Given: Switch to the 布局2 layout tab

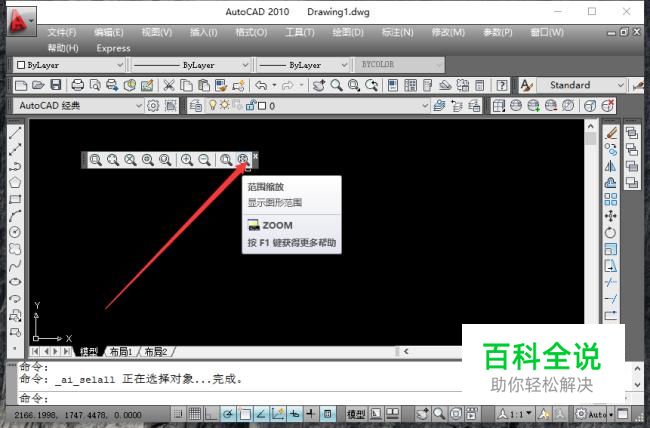Looking at the screenshot, I should 155,352.
